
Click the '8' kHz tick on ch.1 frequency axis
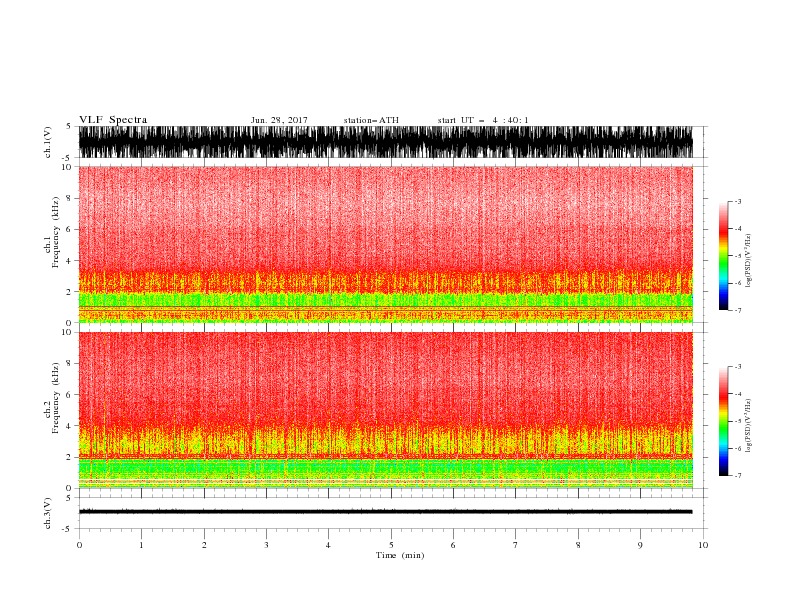(69, 198)
